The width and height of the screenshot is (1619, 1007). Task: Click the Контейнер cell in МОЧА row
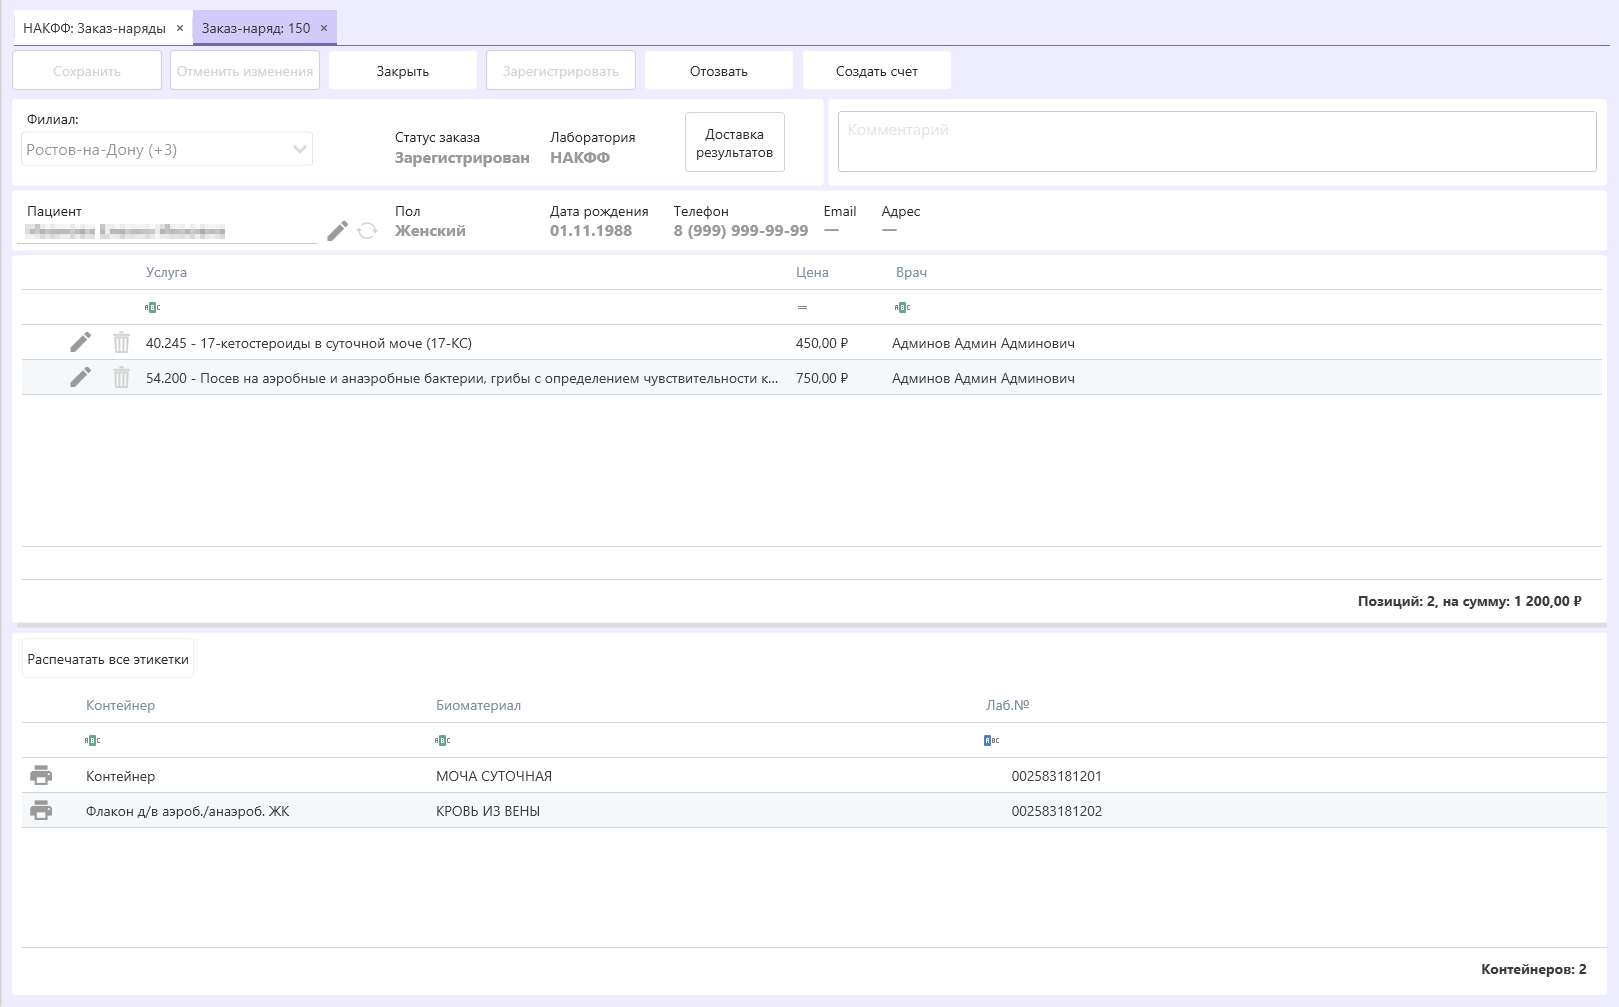[120, 776]
